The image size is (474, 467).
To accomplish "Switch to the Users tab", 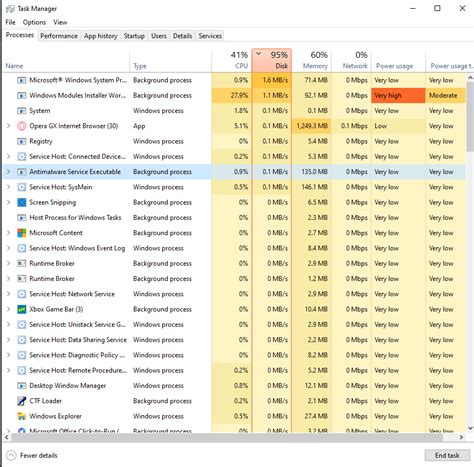I will point(159,36).
